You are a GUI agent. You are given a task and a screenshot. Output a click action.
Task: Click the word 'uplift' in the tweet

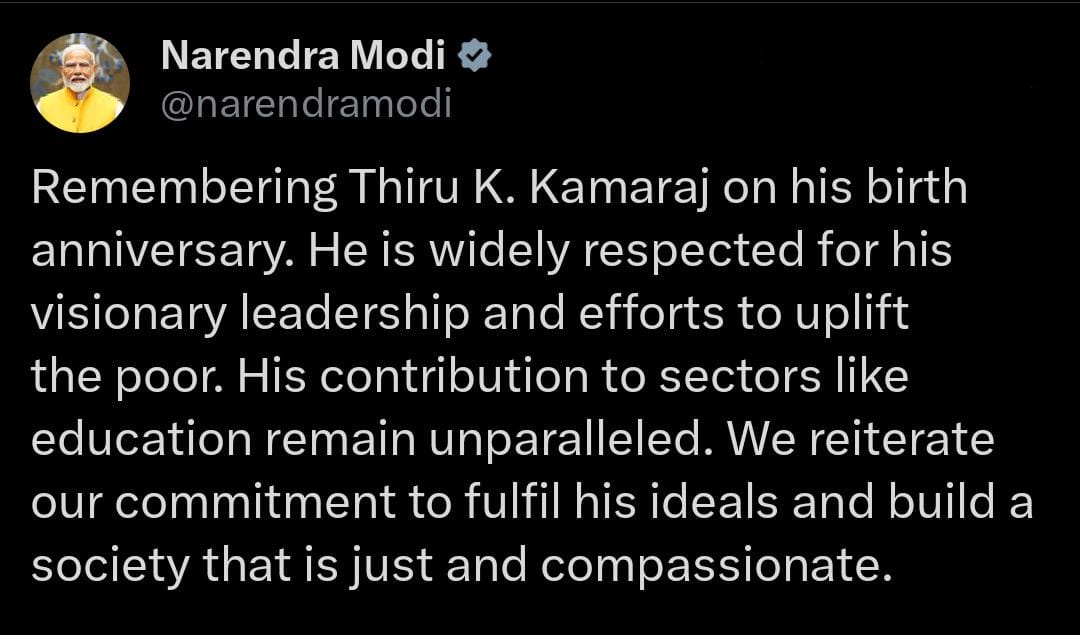(x=851, y=314)
